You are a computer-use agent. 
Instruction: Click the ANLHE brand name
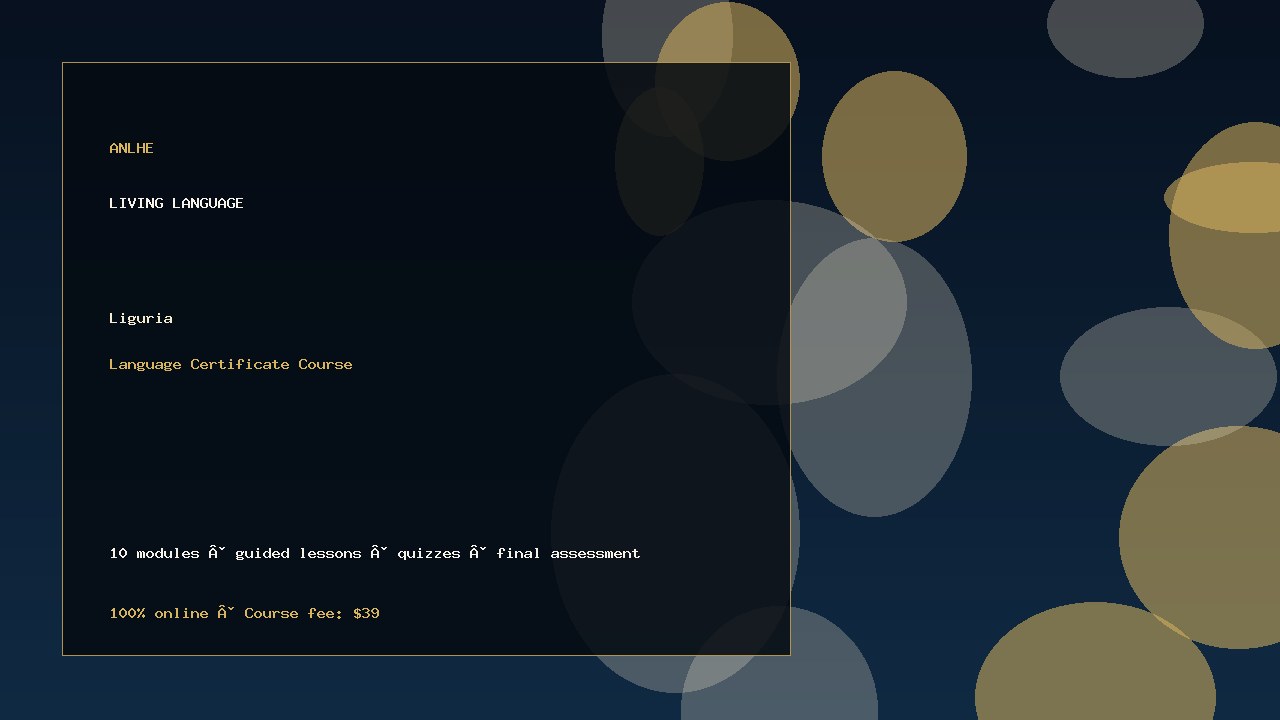131,148
